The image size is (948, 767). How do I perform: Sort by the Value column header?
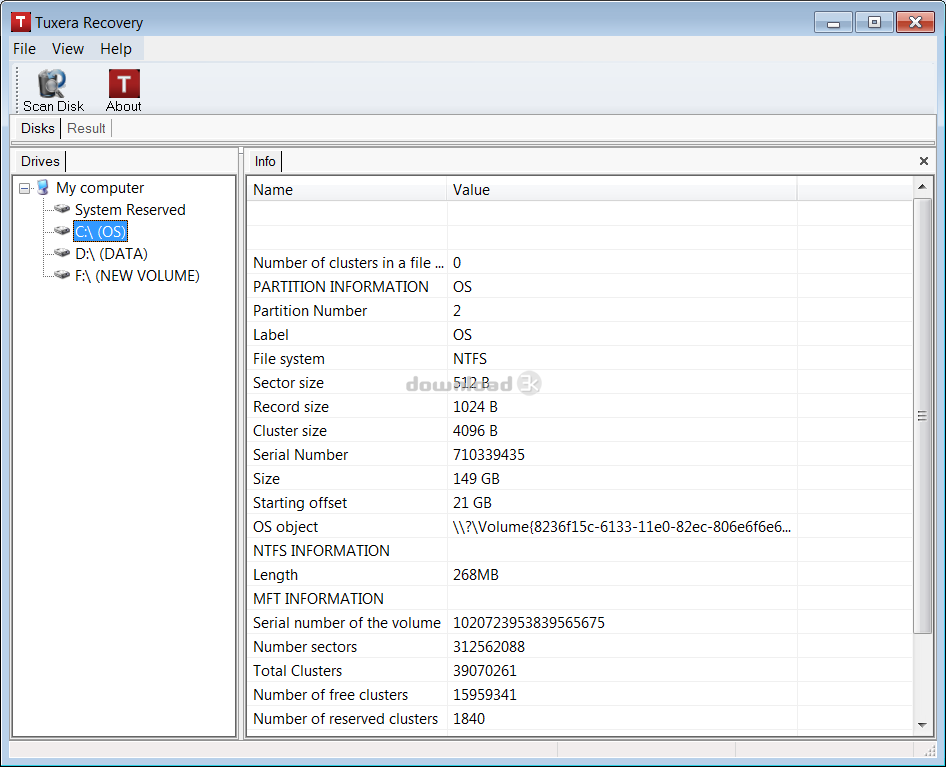tap(622, 190)
